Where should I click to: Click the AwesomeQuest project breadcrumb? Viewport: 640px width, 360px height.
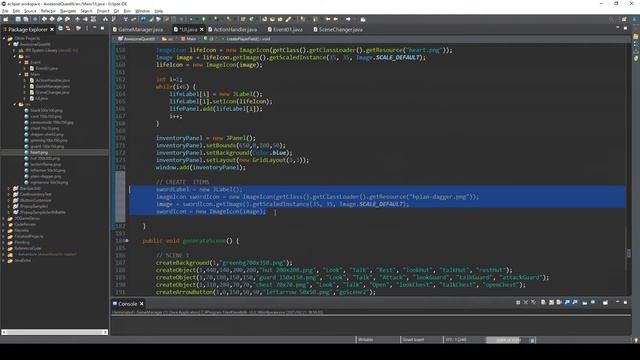point(137,39)
